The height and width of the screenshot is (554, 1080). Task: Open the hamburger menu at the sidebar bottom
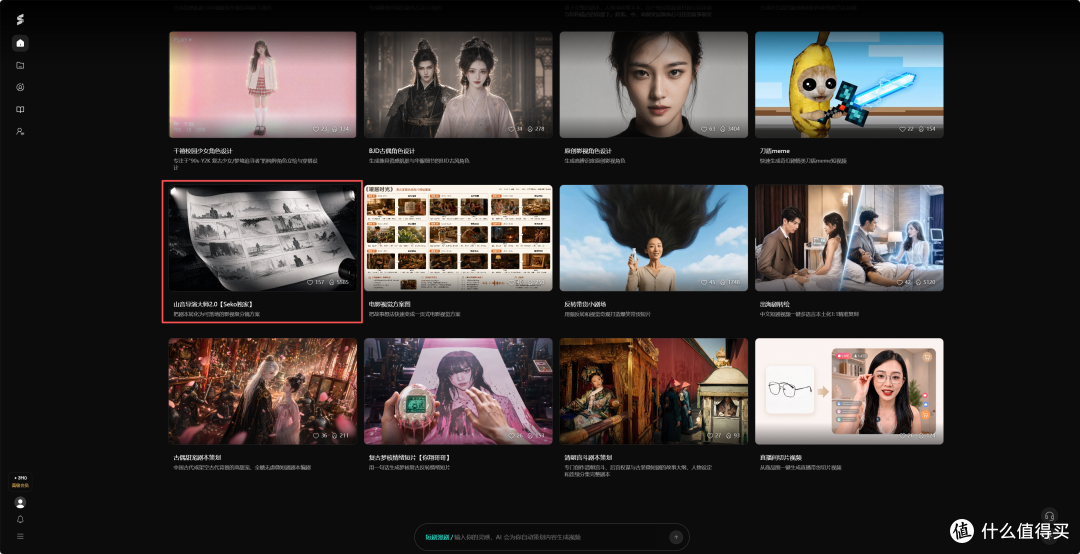[20, 536]
